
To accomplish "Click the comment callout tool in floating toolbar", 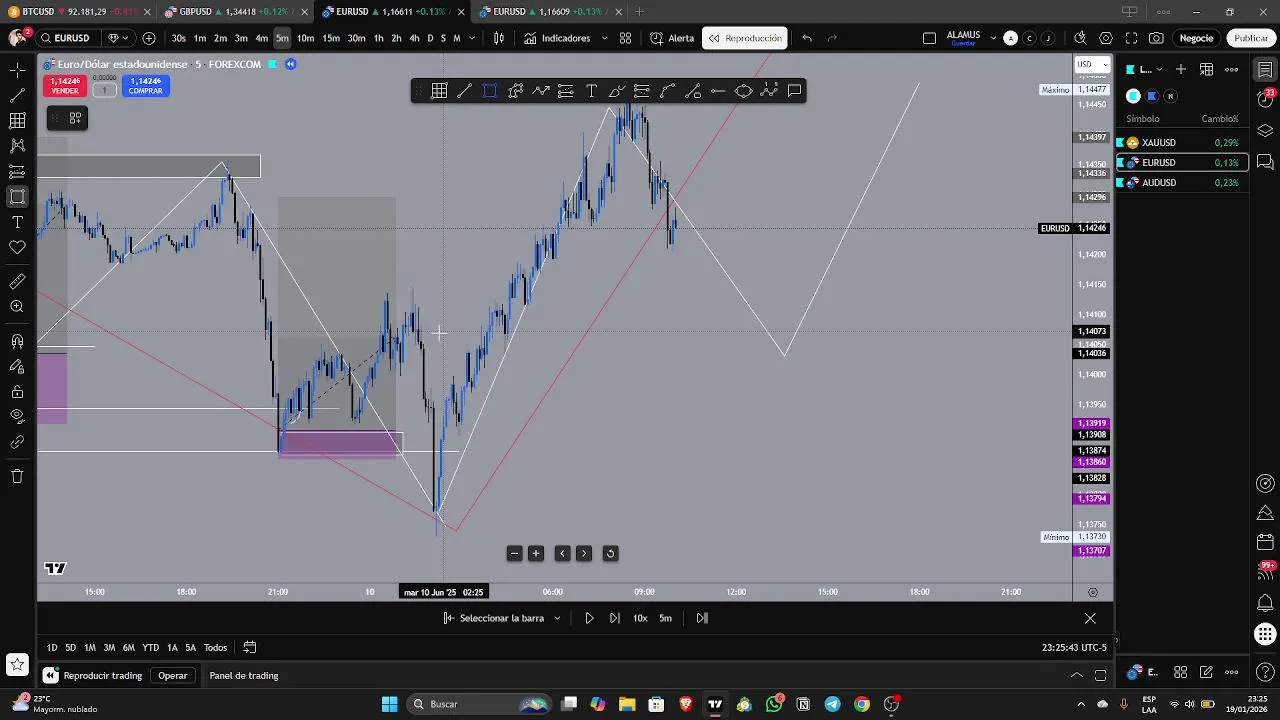I will (794, 91).
